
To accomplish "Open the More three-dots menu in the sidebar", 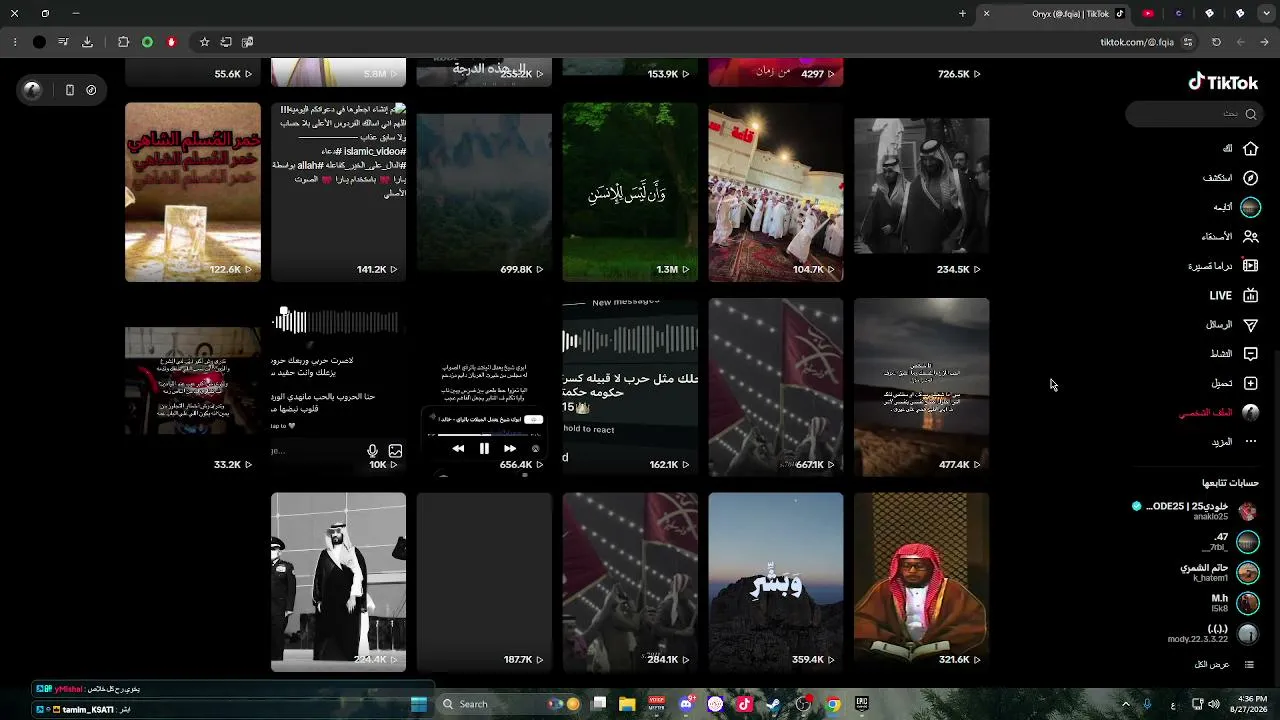I will [1250, 442].
